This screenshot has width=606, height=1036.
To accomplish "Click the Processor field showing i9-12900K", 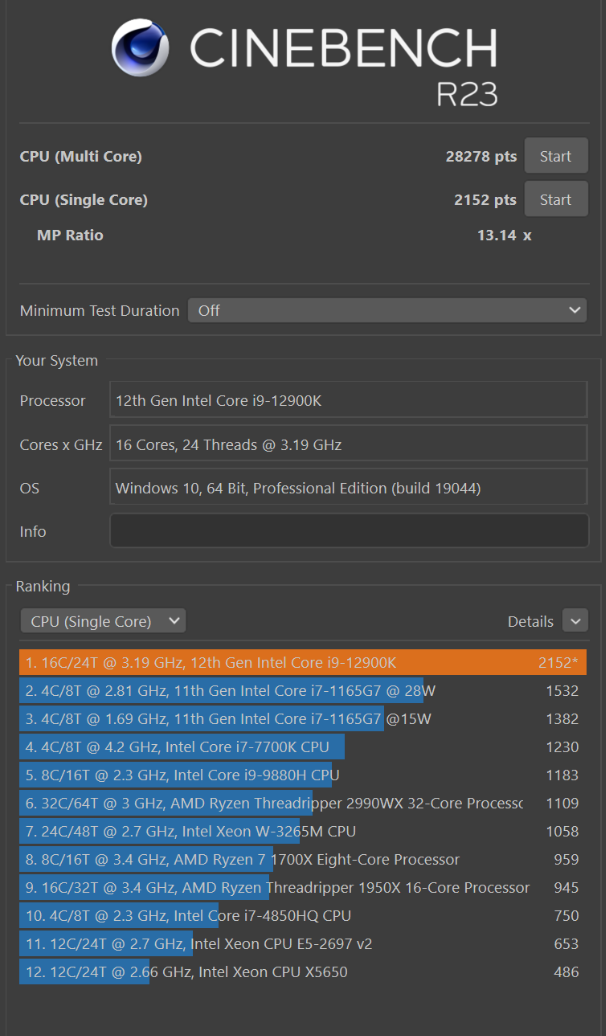I will [x=348, y=400].
